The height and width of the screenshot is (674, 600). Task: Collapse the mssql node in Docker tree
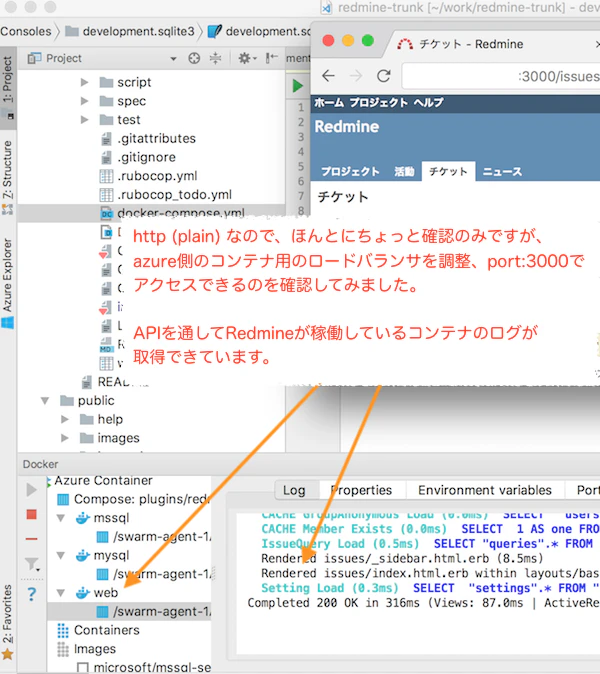61,518
